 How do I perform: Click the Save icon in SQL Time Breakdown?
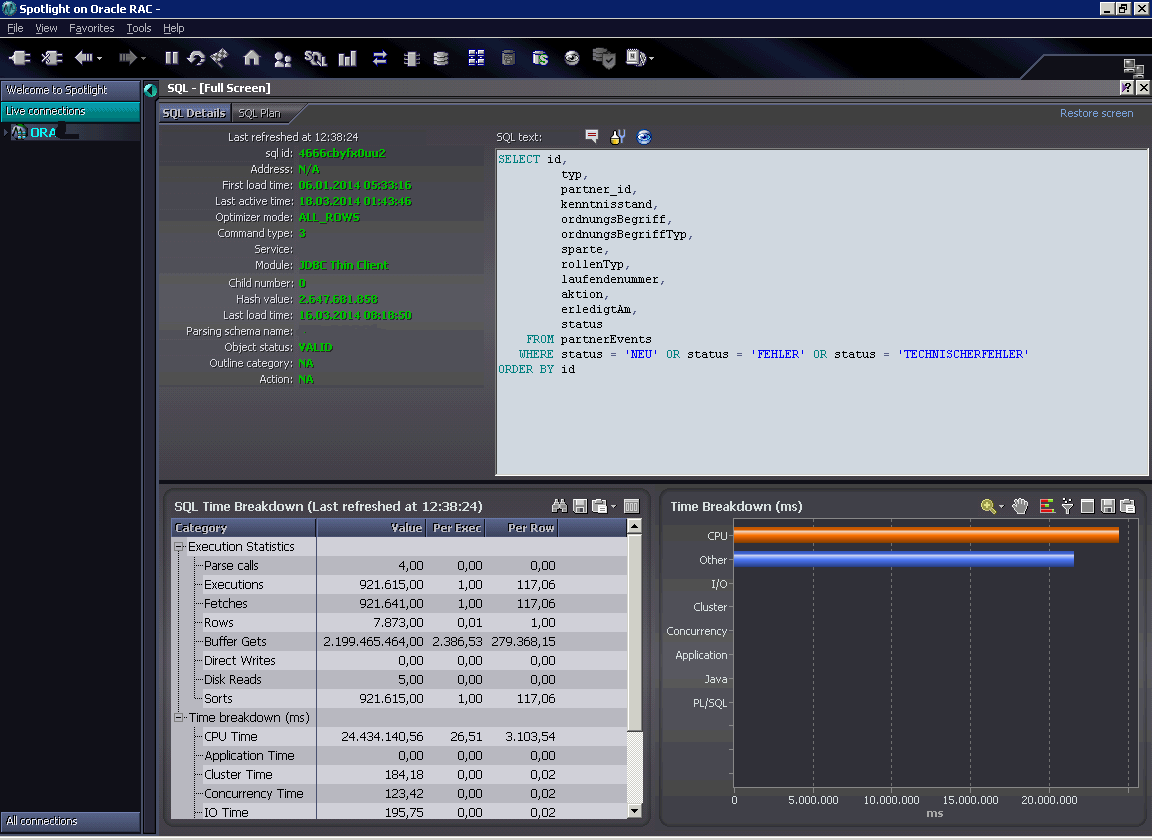580,506
